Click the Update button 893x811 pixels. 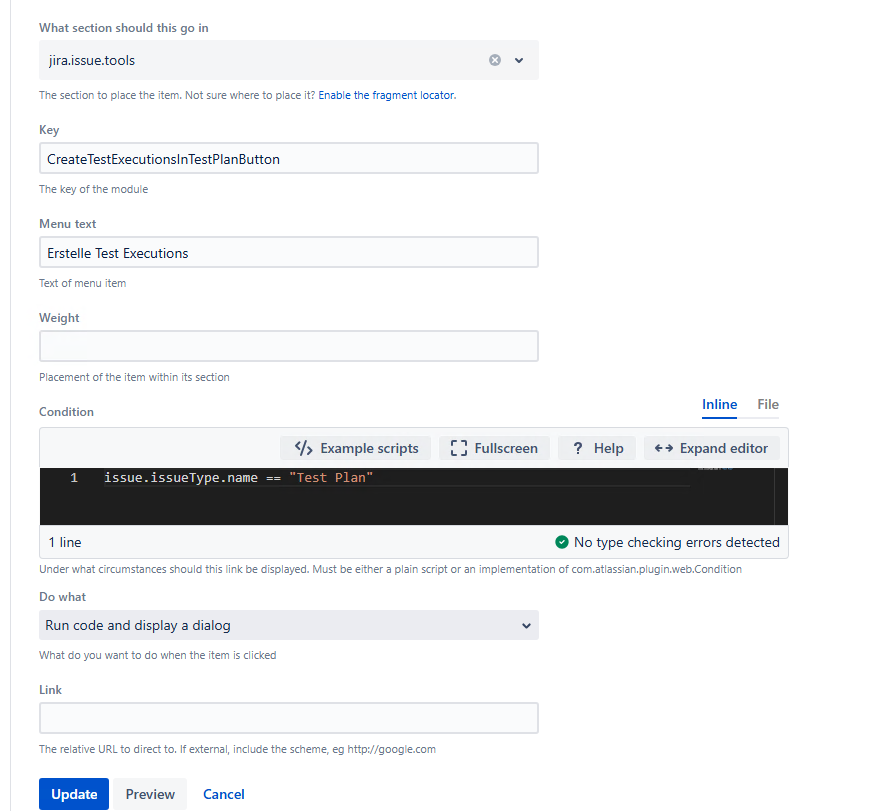(x=74, y=794)
